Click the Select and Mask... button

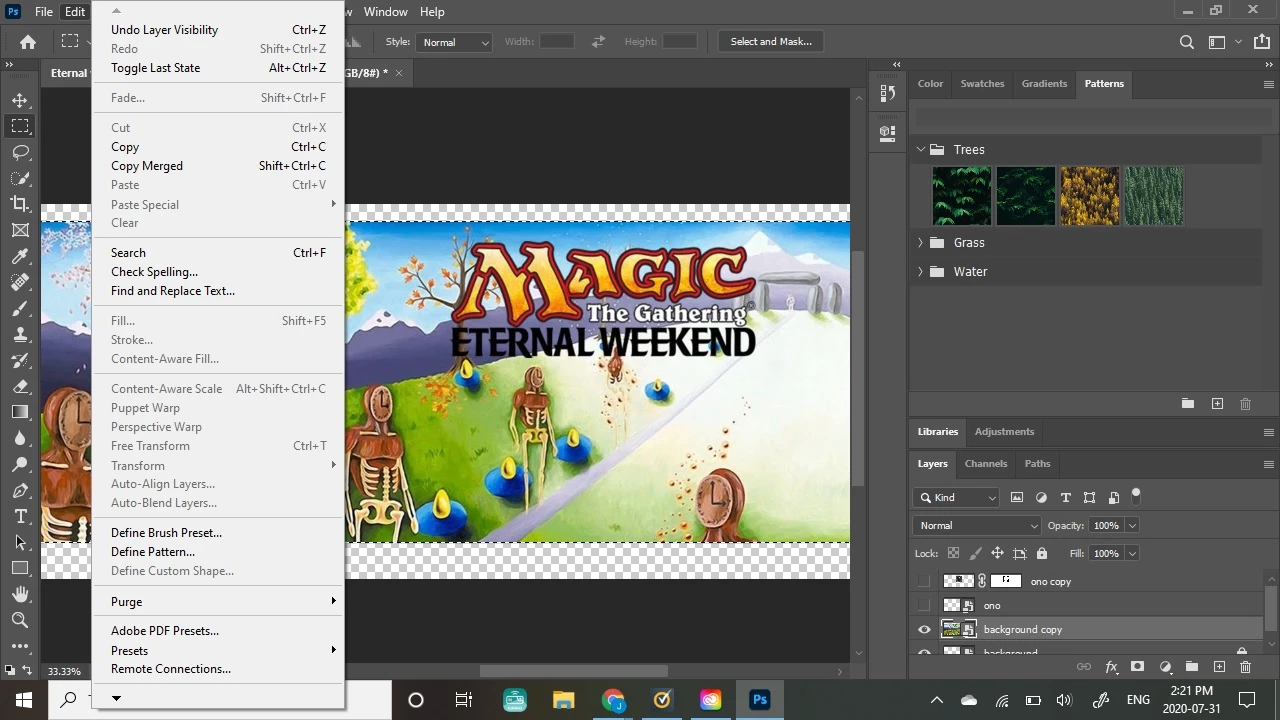(x=771, y=42)
